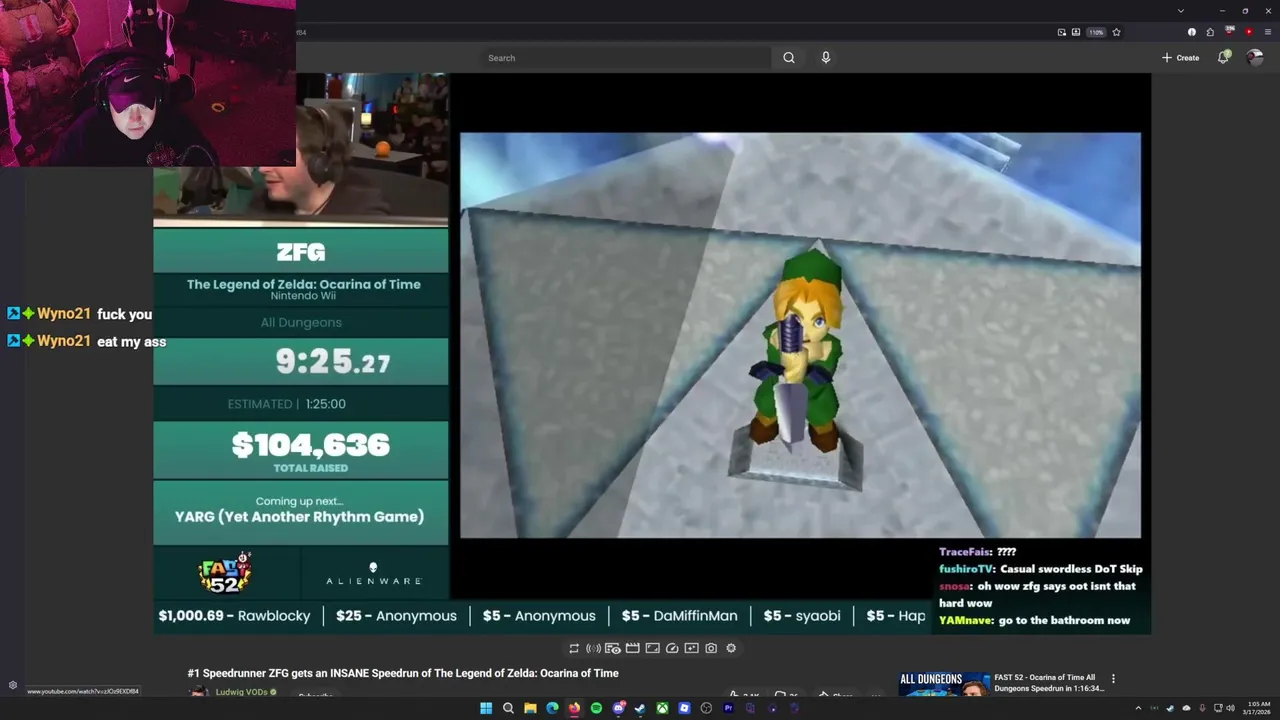This screenshot has height=720, width=1280.
Task: Open the extension with the red counter badge
Action: click(x=1230, y=31)
